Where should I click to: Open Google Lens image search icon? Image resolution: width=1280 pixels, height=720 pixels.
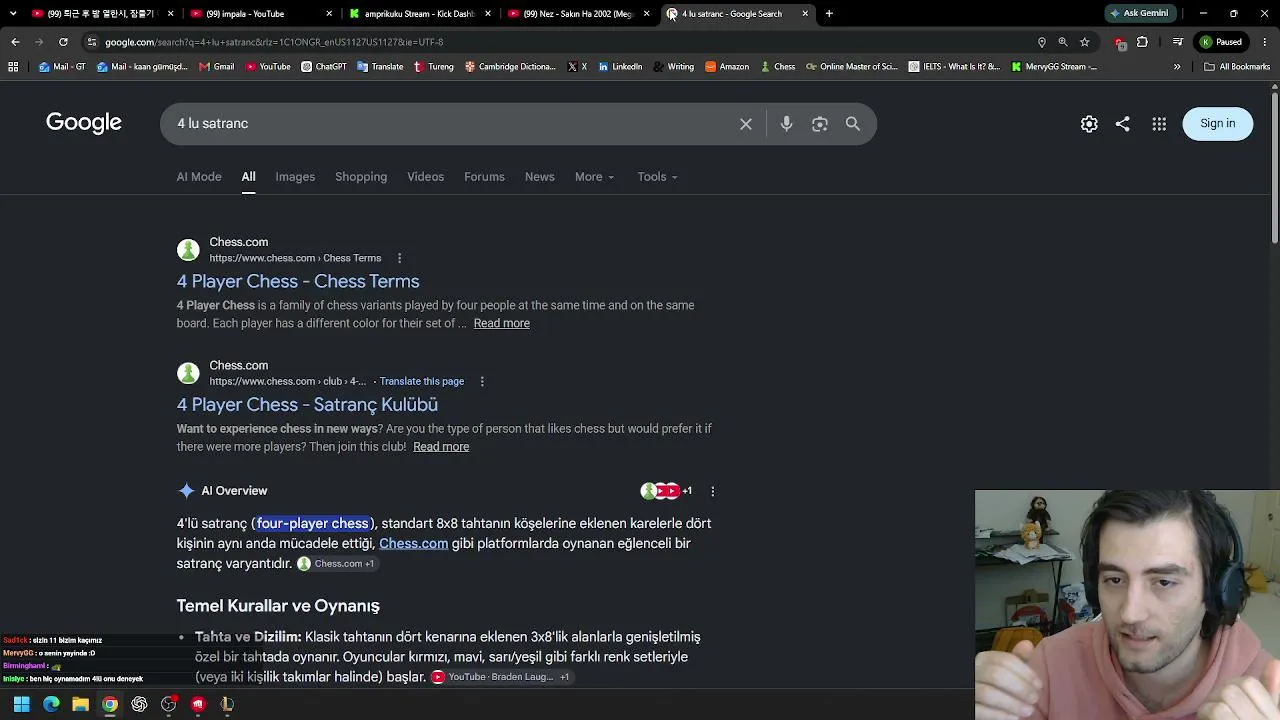coord(820,124)
